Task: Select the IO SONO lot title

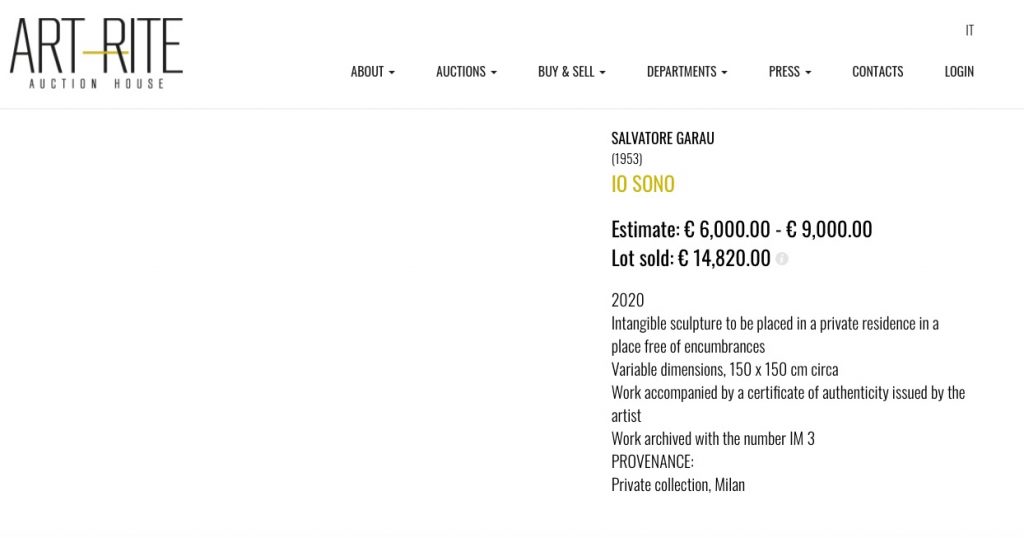Action: [x=643, y=184]
